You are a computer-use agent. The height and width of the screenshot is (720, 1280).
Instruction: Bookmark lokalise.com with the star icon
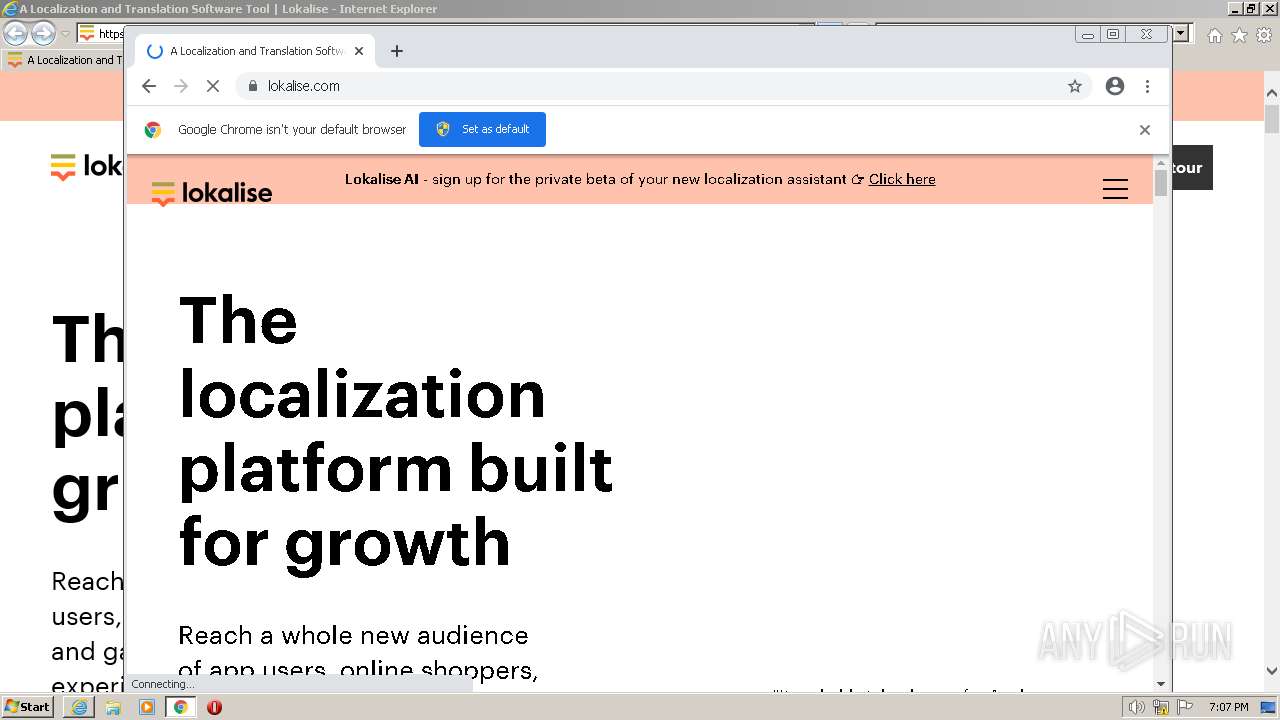[1075, 86]
